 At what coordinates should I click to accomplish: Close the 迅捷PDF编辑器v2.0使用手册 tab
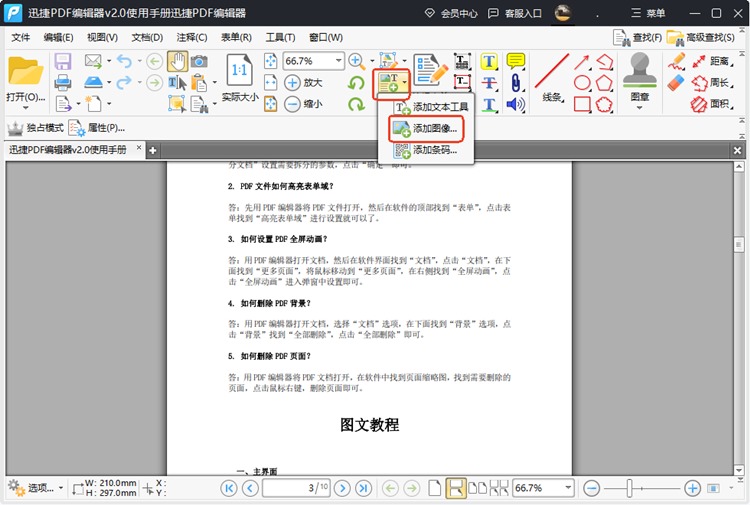point(139,148)
